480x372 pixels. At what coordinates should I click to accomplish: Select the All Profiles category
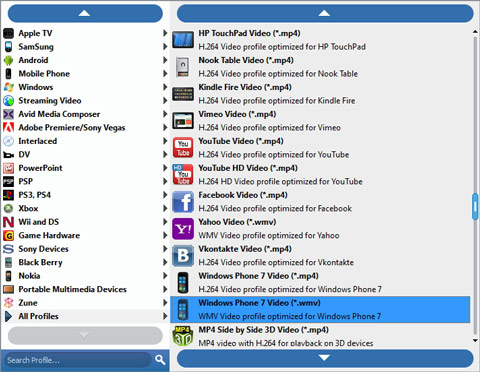85,316
